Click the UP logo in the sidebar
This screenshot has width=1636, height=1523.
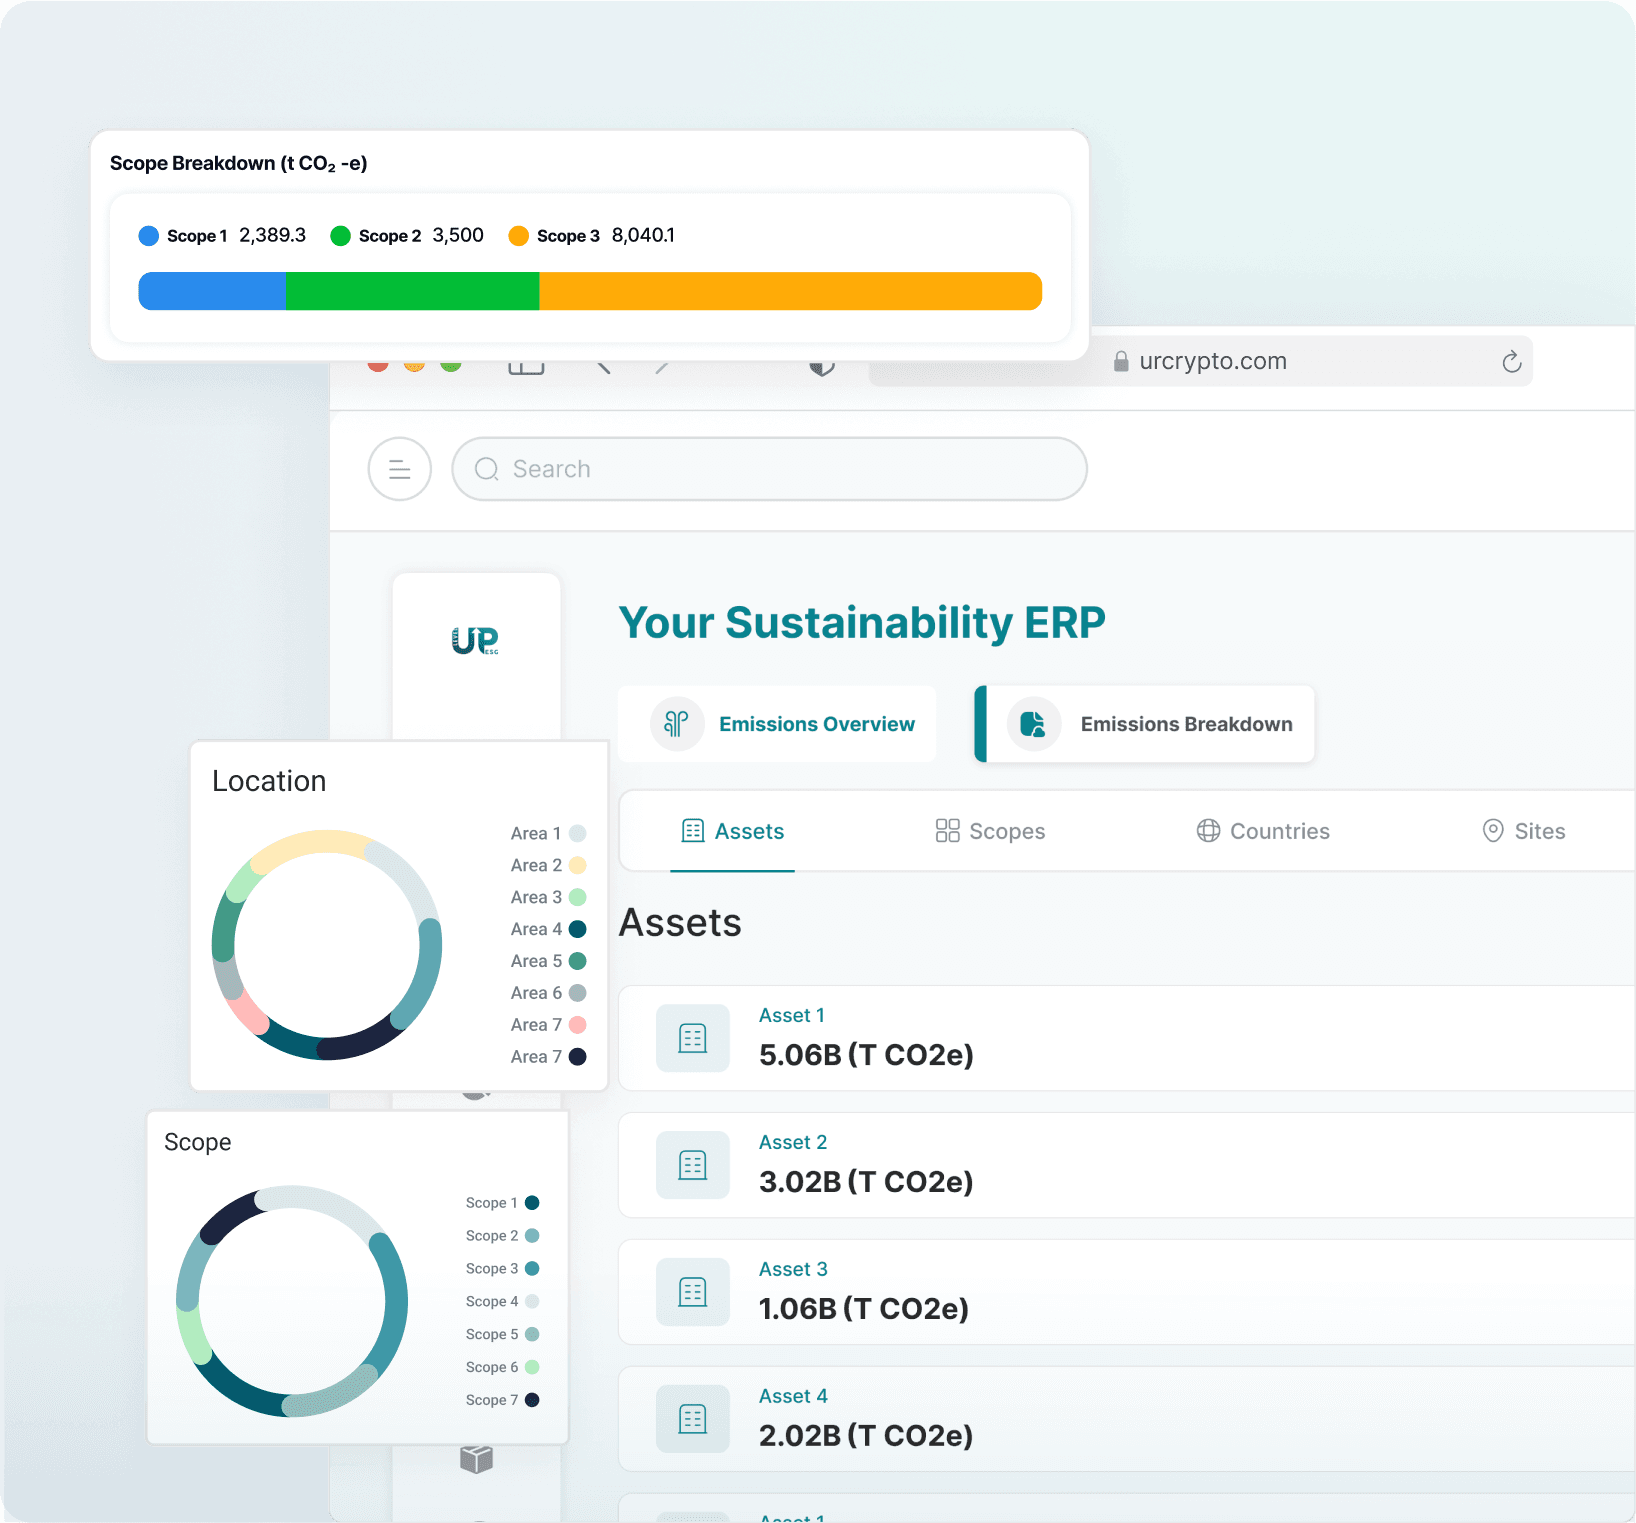tap(477, 641)
